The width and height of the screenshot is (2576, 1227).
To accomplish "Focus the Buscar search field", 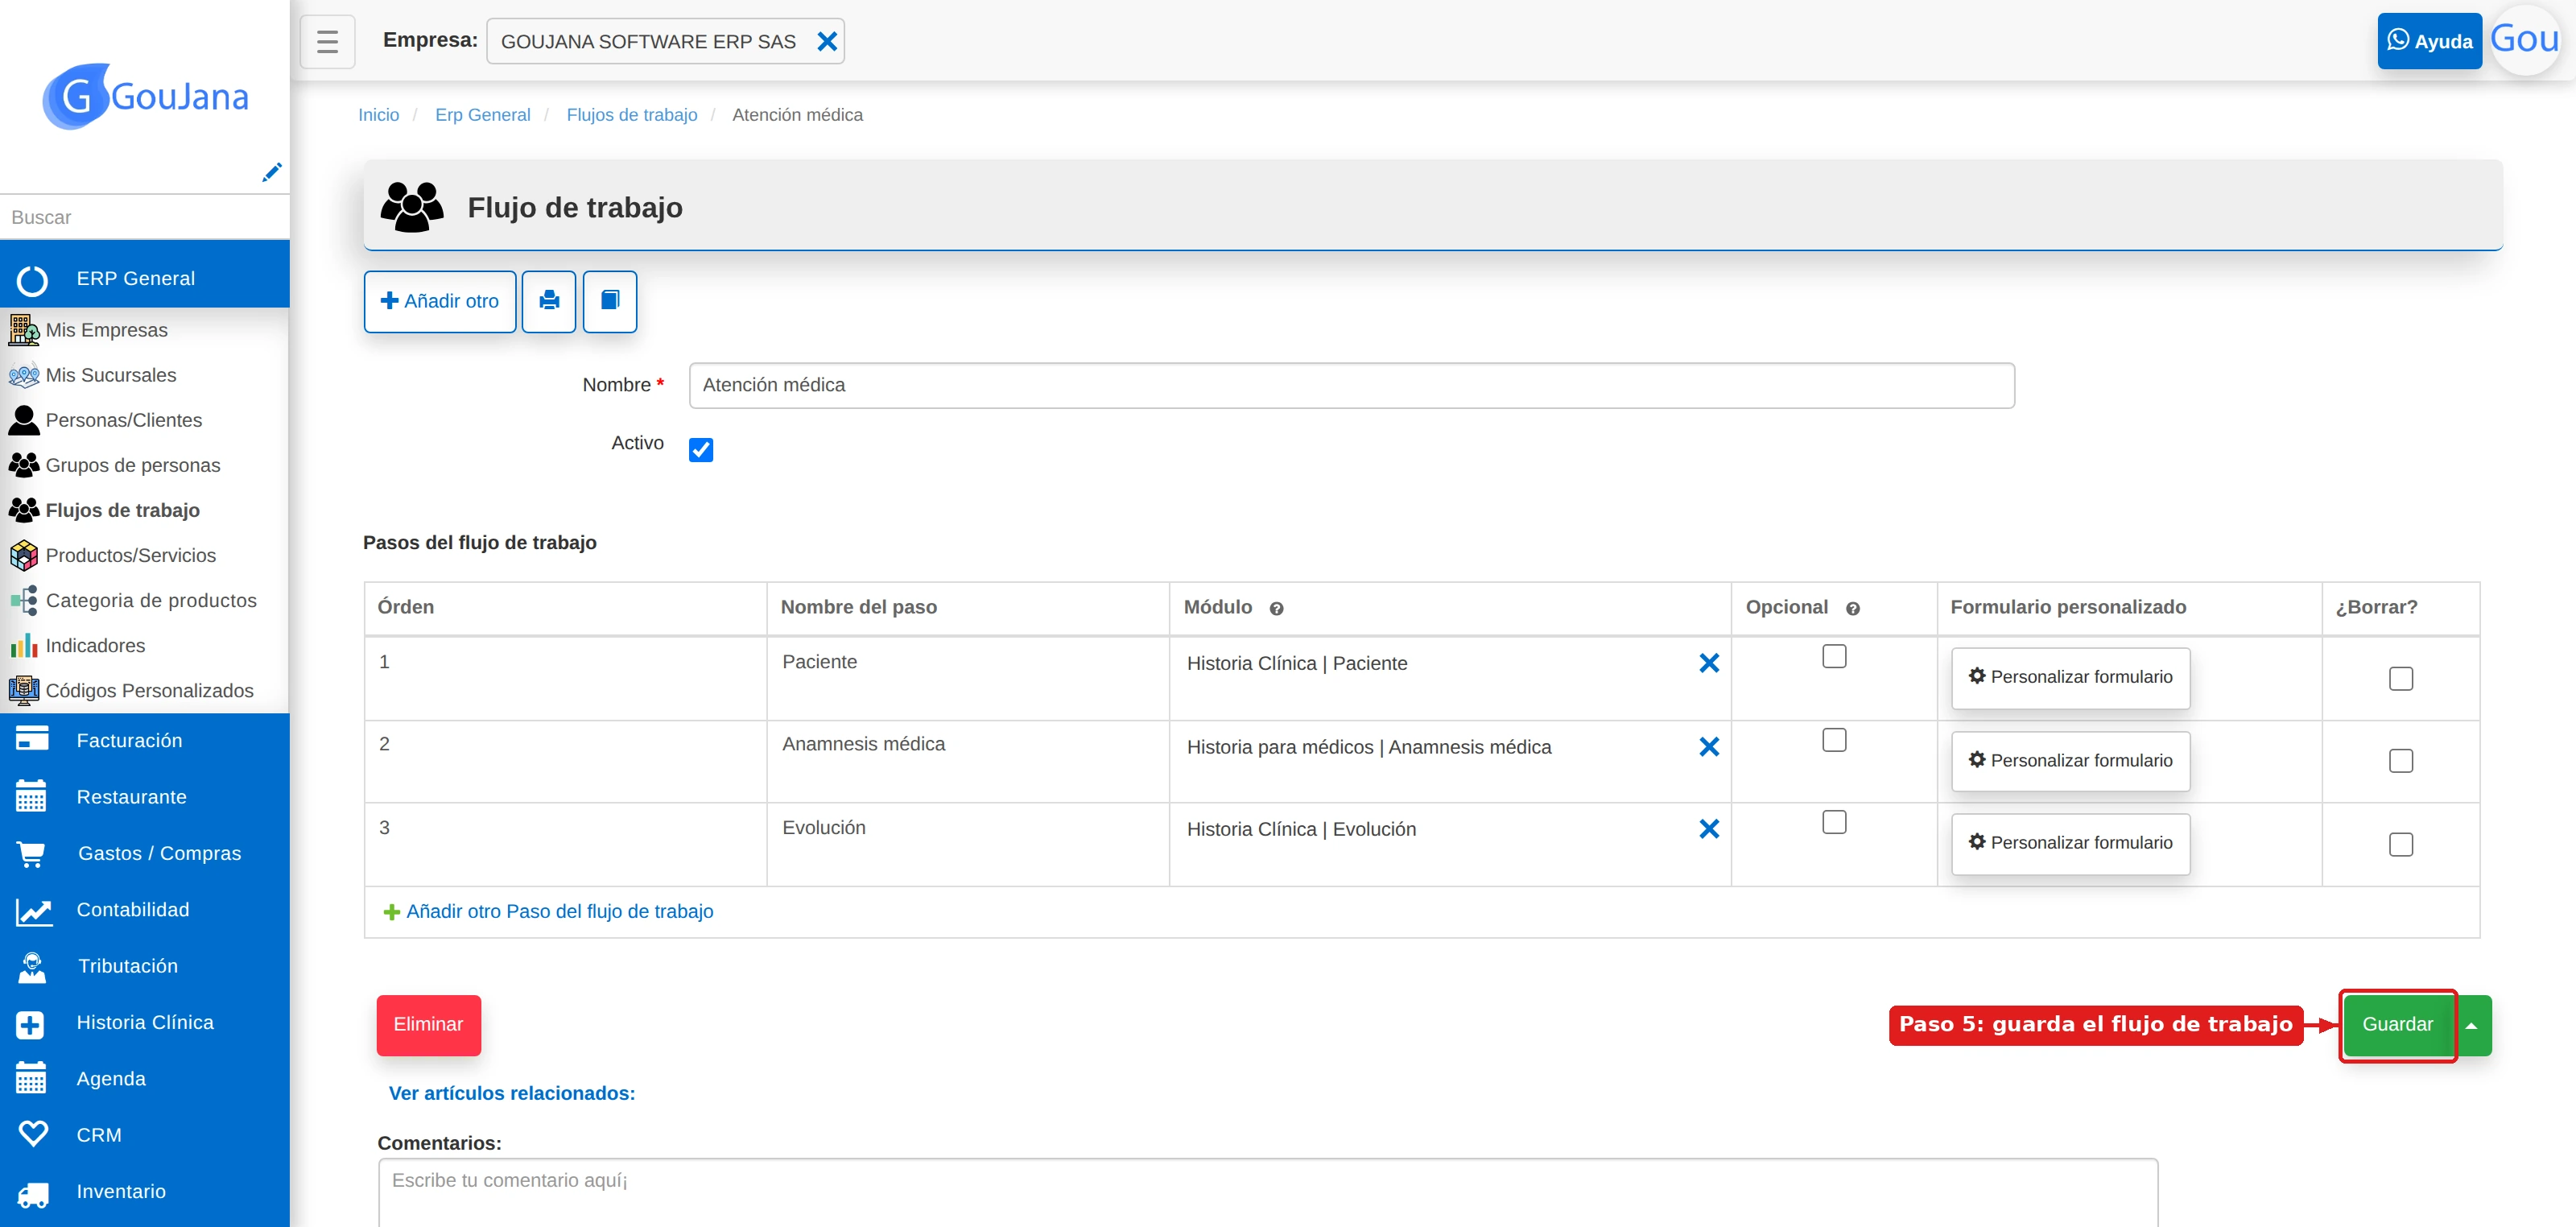I will coord(145,217).
